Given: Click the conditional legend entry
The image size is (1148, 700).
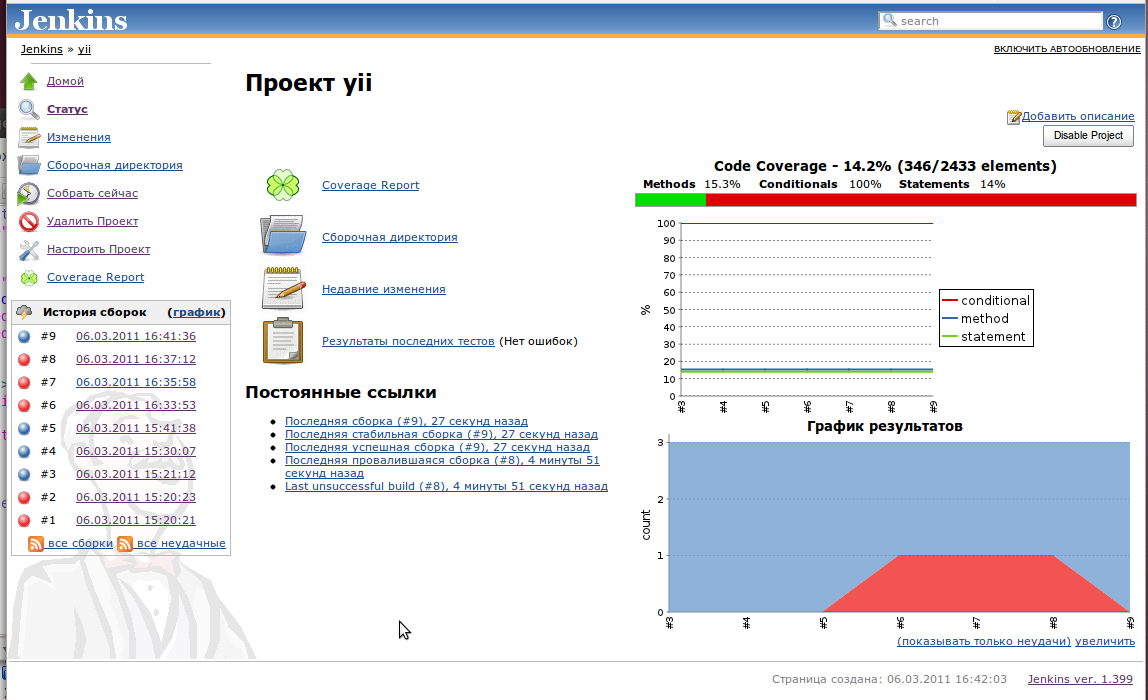Looking at the screenshot, I should [x=986, y=300].
